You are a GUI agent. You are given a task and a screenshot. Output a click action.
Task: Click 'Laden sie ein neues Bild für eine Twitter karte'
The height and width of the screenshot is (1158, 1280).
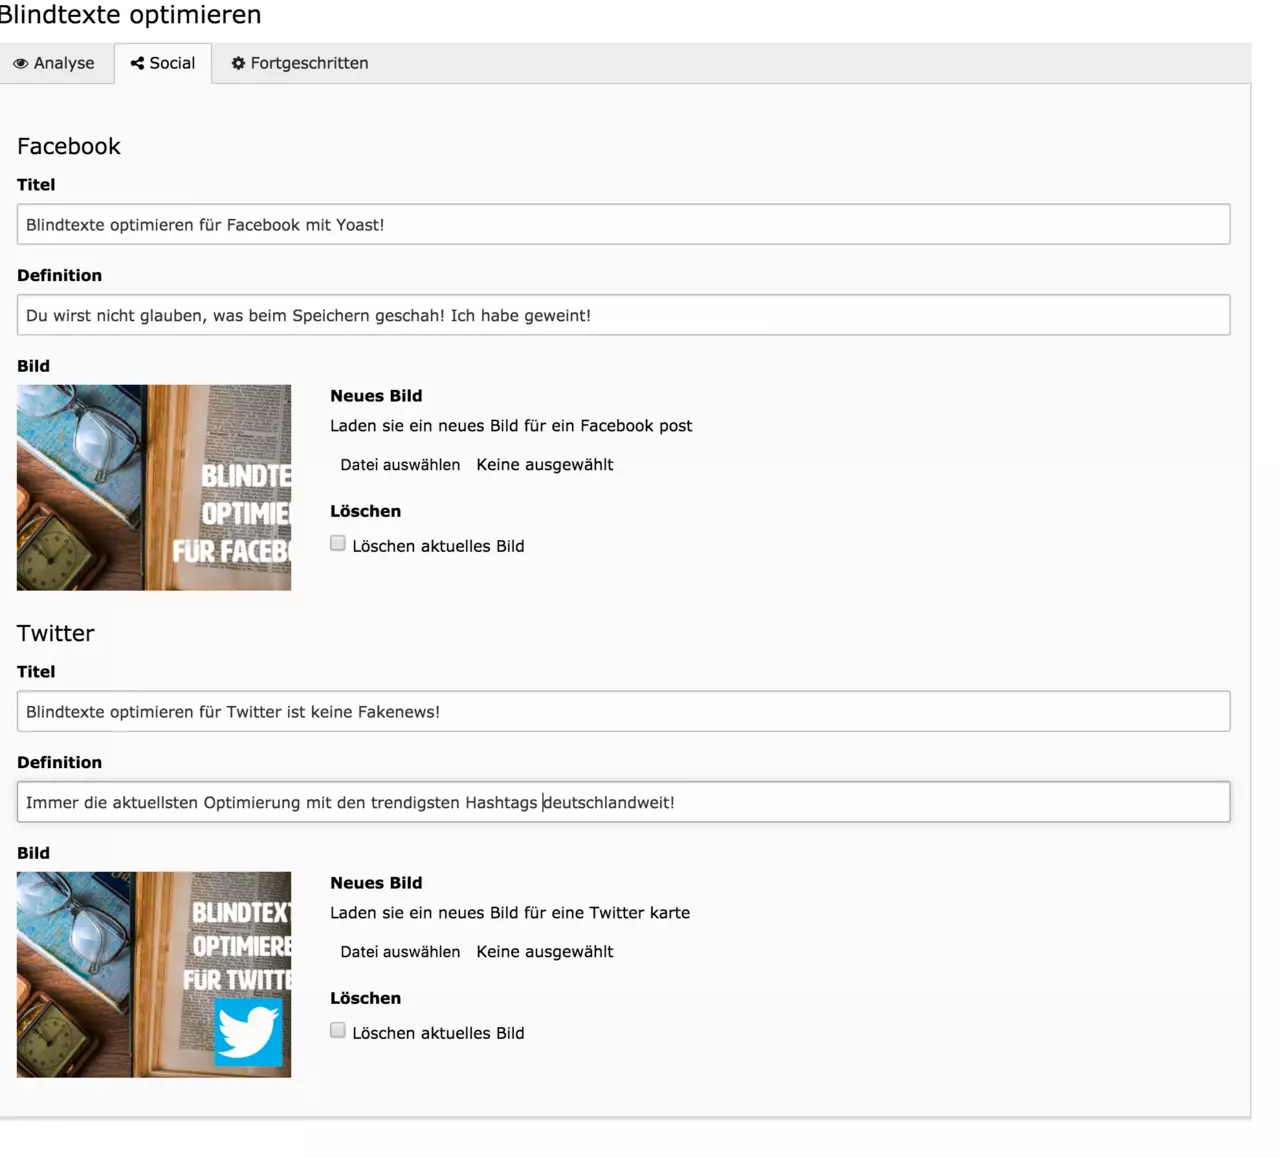click(510, 912)
